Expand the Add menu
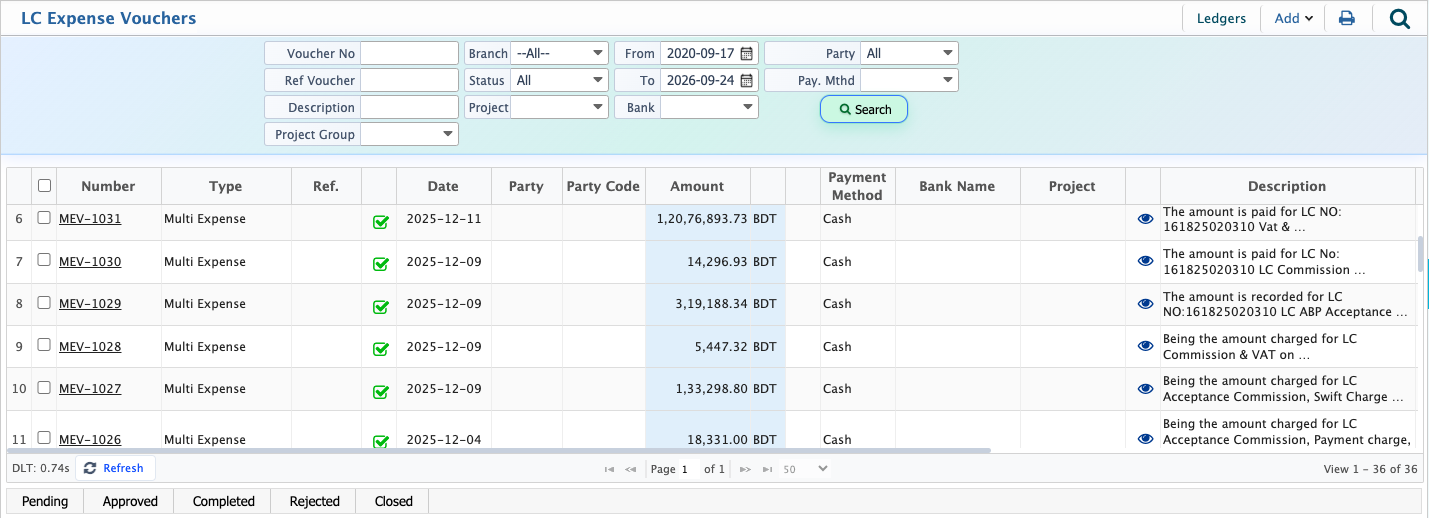This screenshot has width=1429, height=518. point(1293,18)
